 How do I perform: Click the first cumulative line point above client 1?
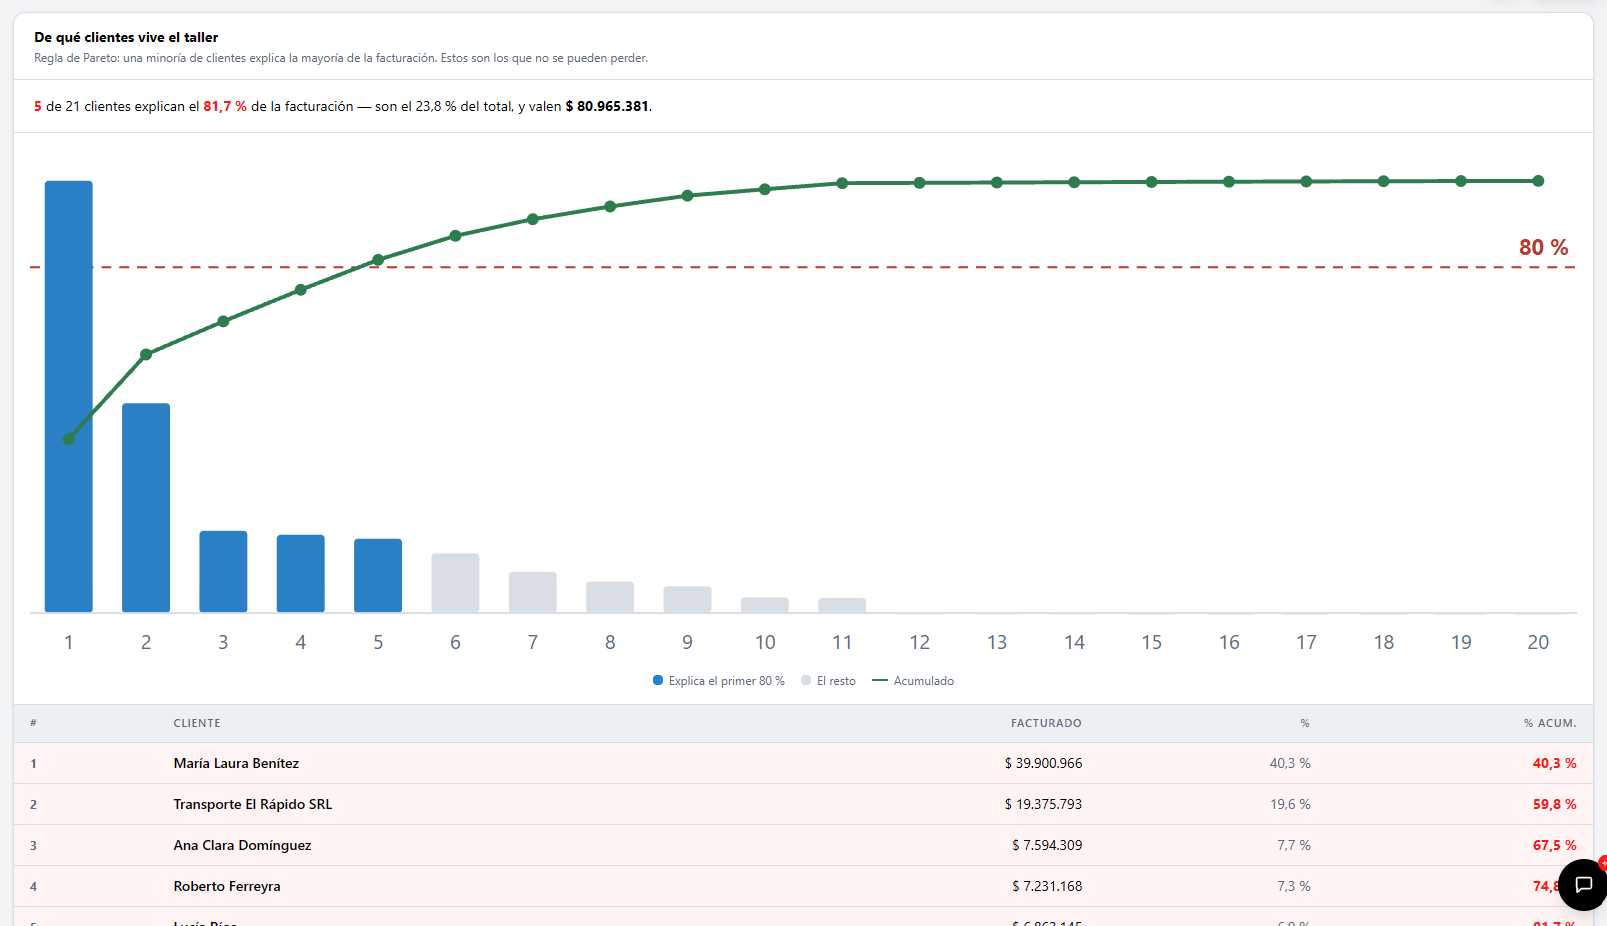point(69,439)
